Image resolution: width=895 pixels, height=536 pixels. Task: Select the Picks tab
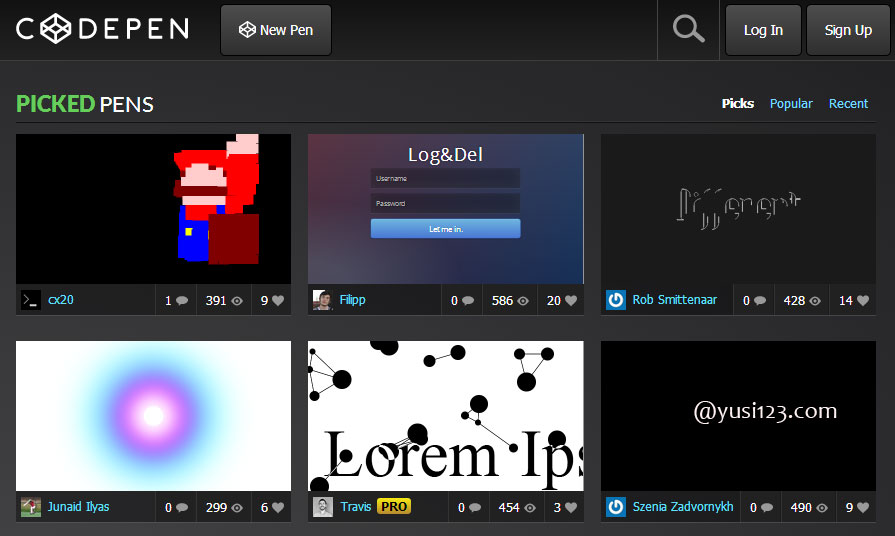pyautogui.click(x=737, y=103)
